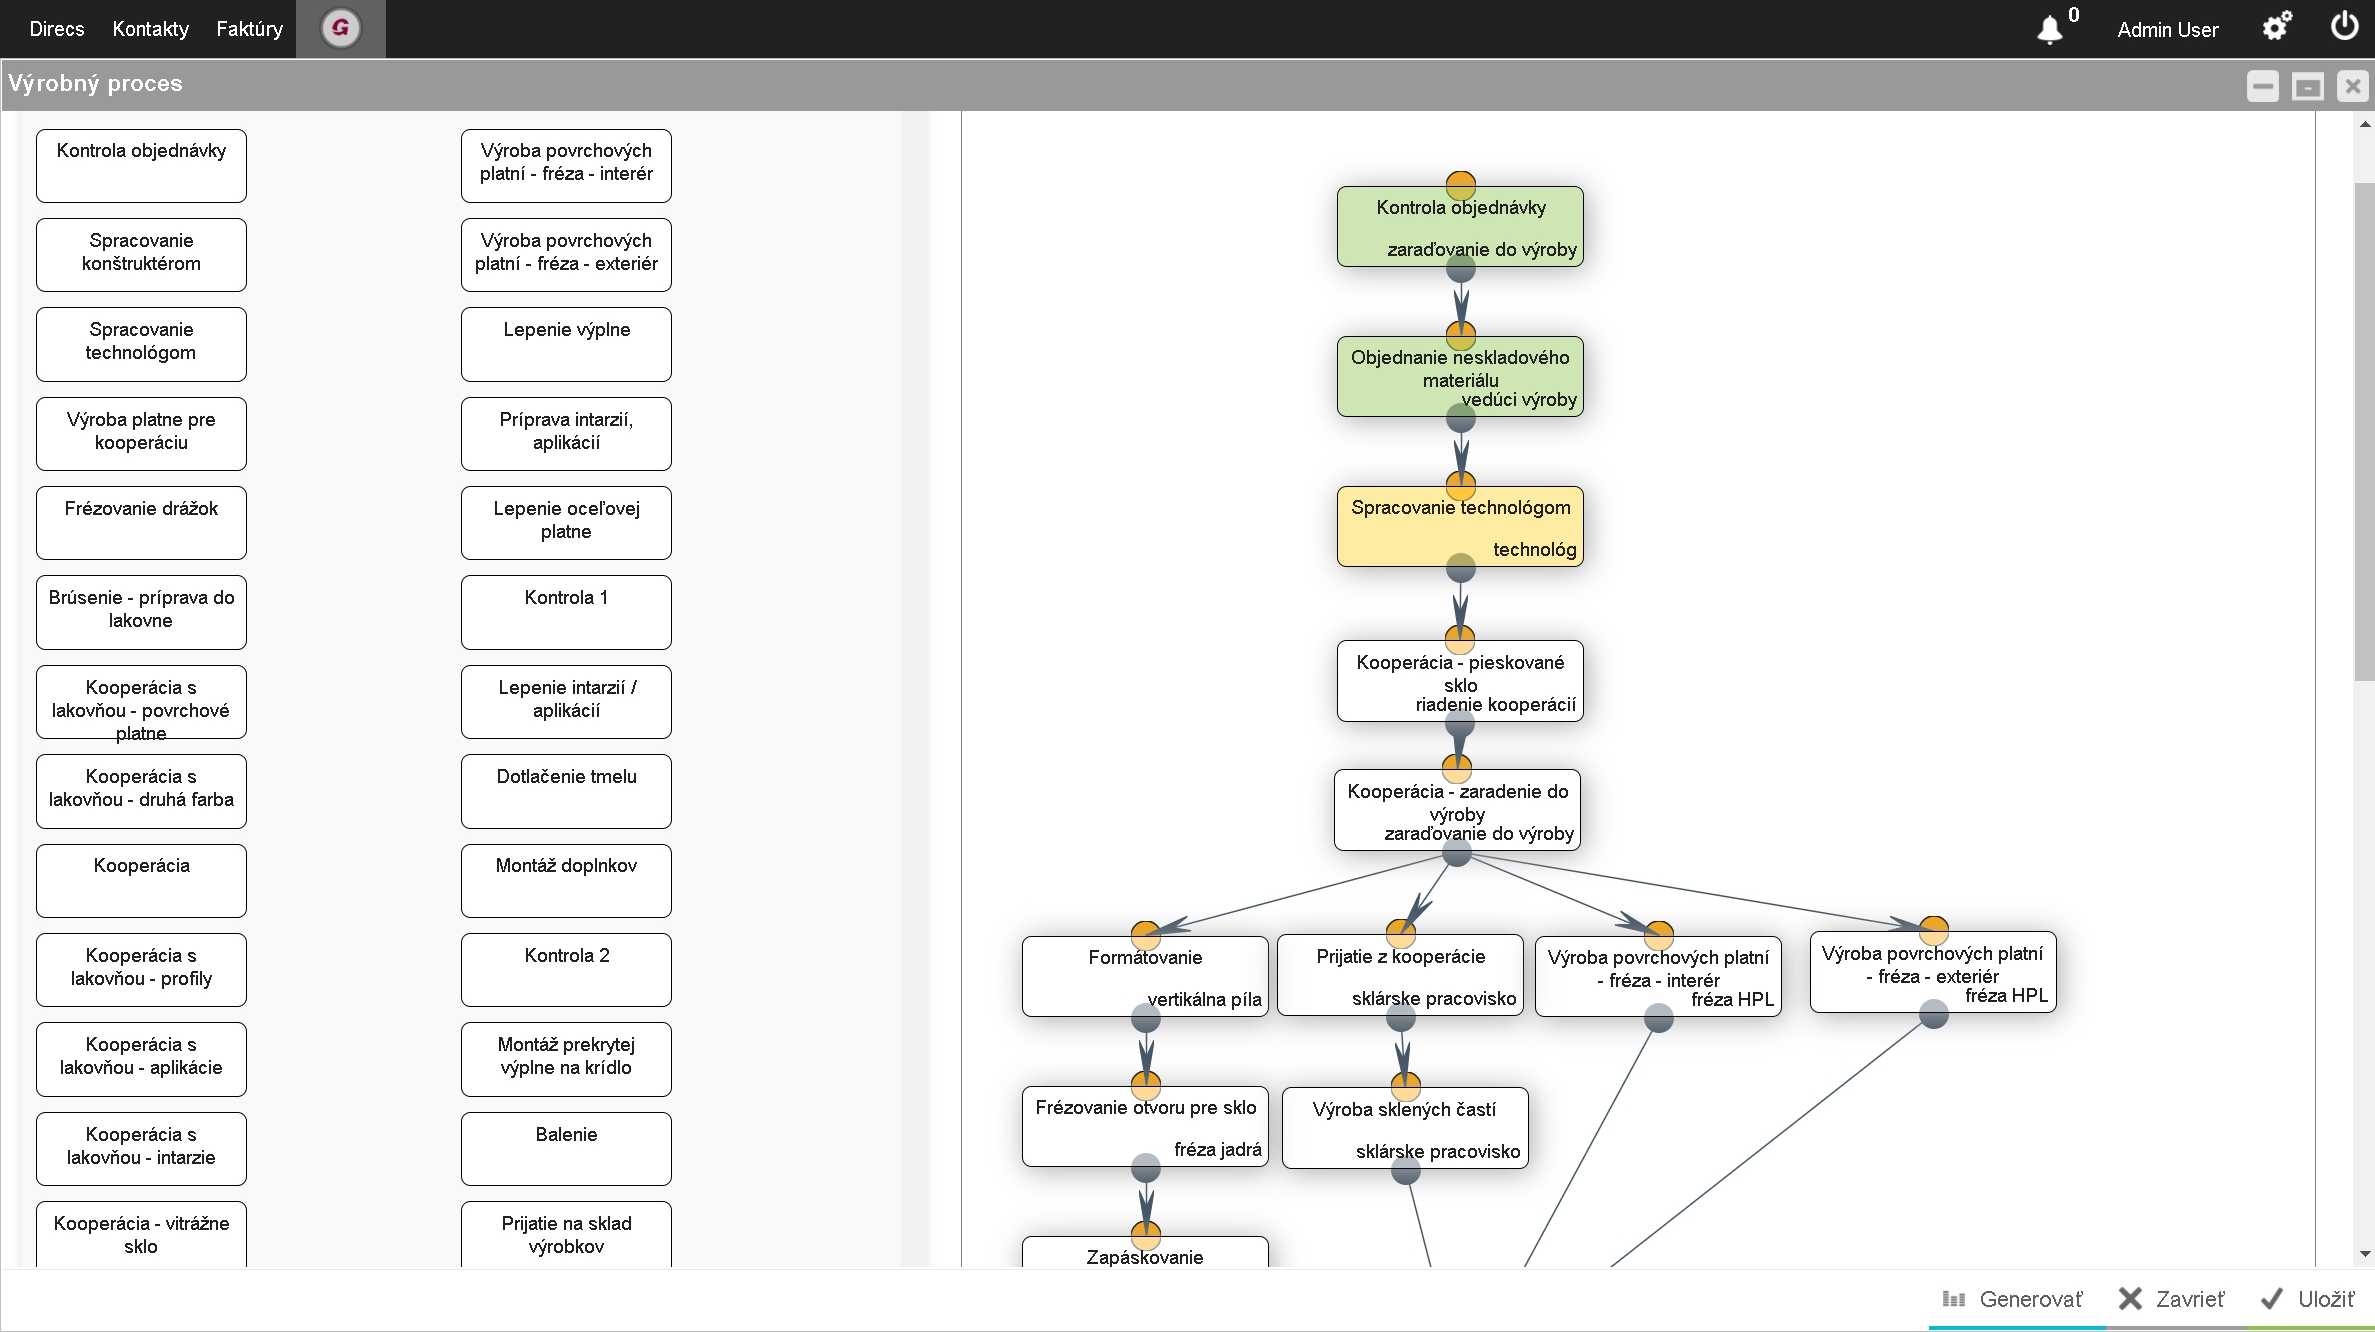Select Kontrola 1 palette item
This screenshot has width=2375, height=1332.
(566, 612)
